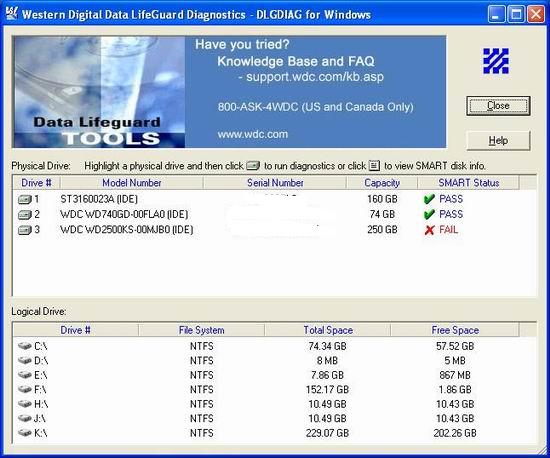
Task: Click the Close button
Action: pyautogui.click(x=498, y=106)
